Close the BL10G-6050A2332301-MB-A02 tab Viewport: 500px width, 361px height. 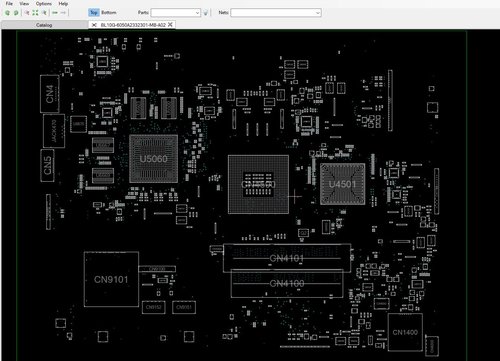tap(170, 24)
